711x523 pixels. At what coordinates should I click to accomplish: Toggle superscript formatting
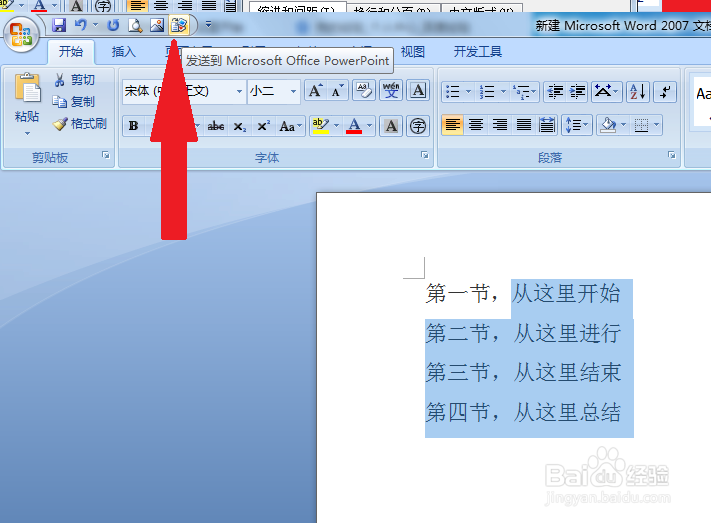click(263, 126)
